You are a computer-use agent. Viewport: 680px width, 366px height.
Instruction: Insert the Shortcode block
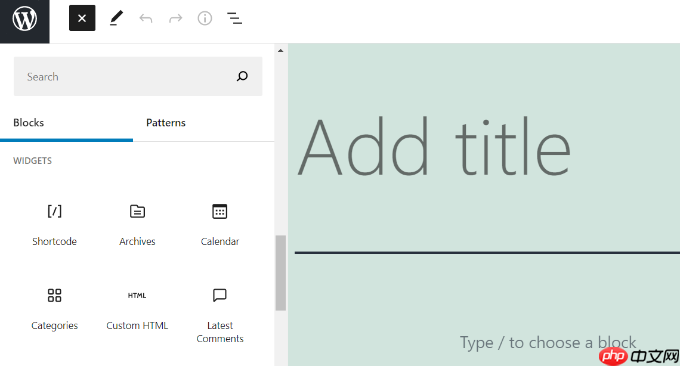54,225
